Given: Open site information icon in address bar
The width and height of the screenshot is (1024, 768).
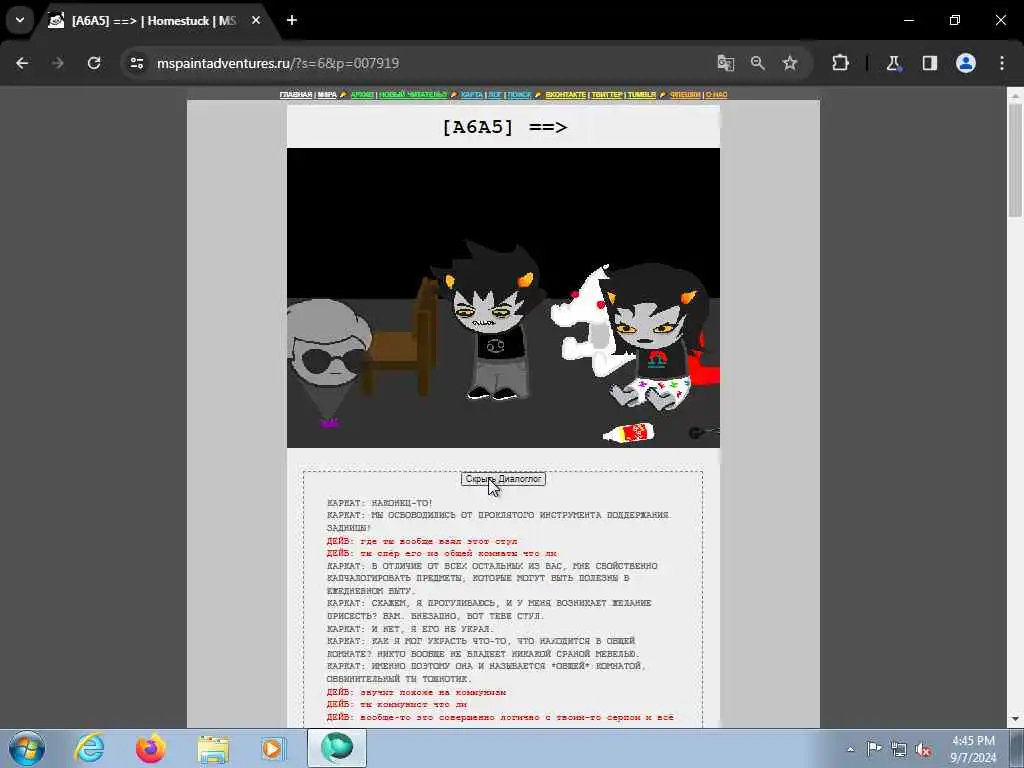Looking at the screenshot, I should pos(136,63).
